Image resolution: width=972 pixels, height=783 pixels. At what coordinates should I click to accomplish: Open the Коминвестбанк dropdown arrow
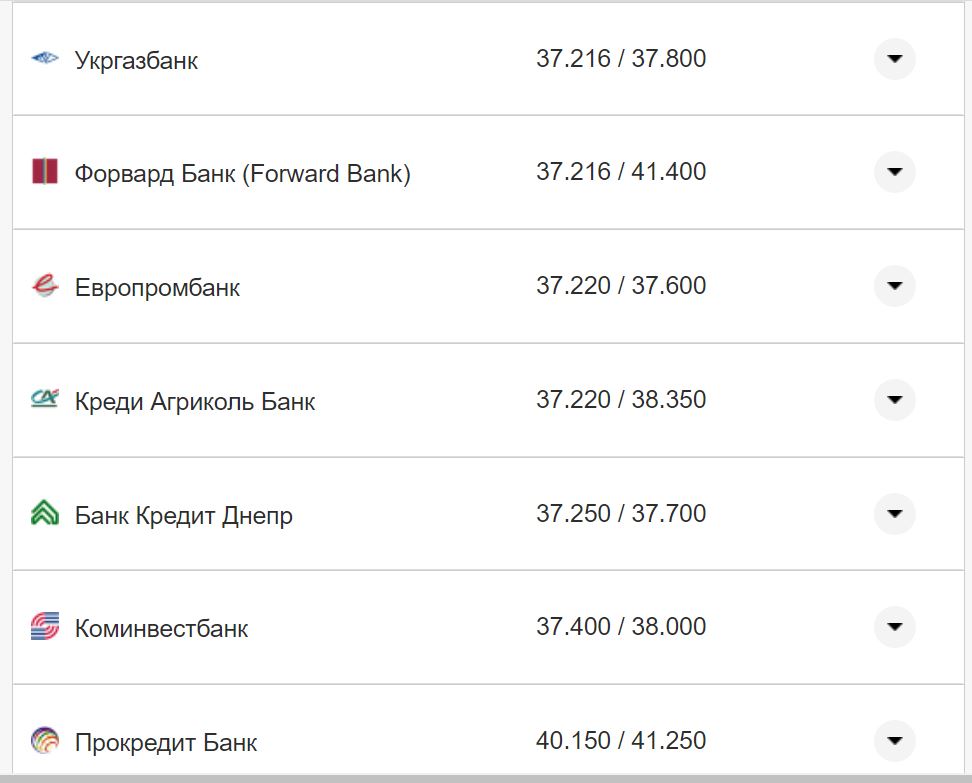pyautogui.click(x=895, y=628)
